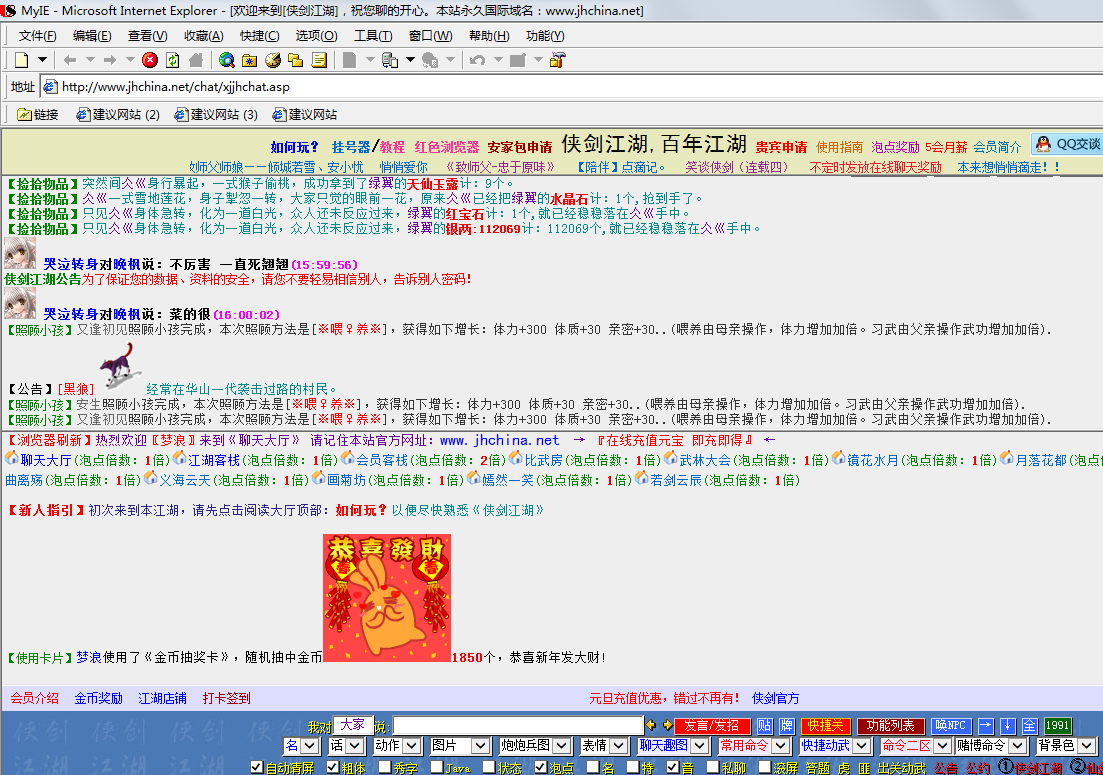Click the yellow stacked folders toolbar icon
This screenshot has height=775, width=1103.
[295, 60]
